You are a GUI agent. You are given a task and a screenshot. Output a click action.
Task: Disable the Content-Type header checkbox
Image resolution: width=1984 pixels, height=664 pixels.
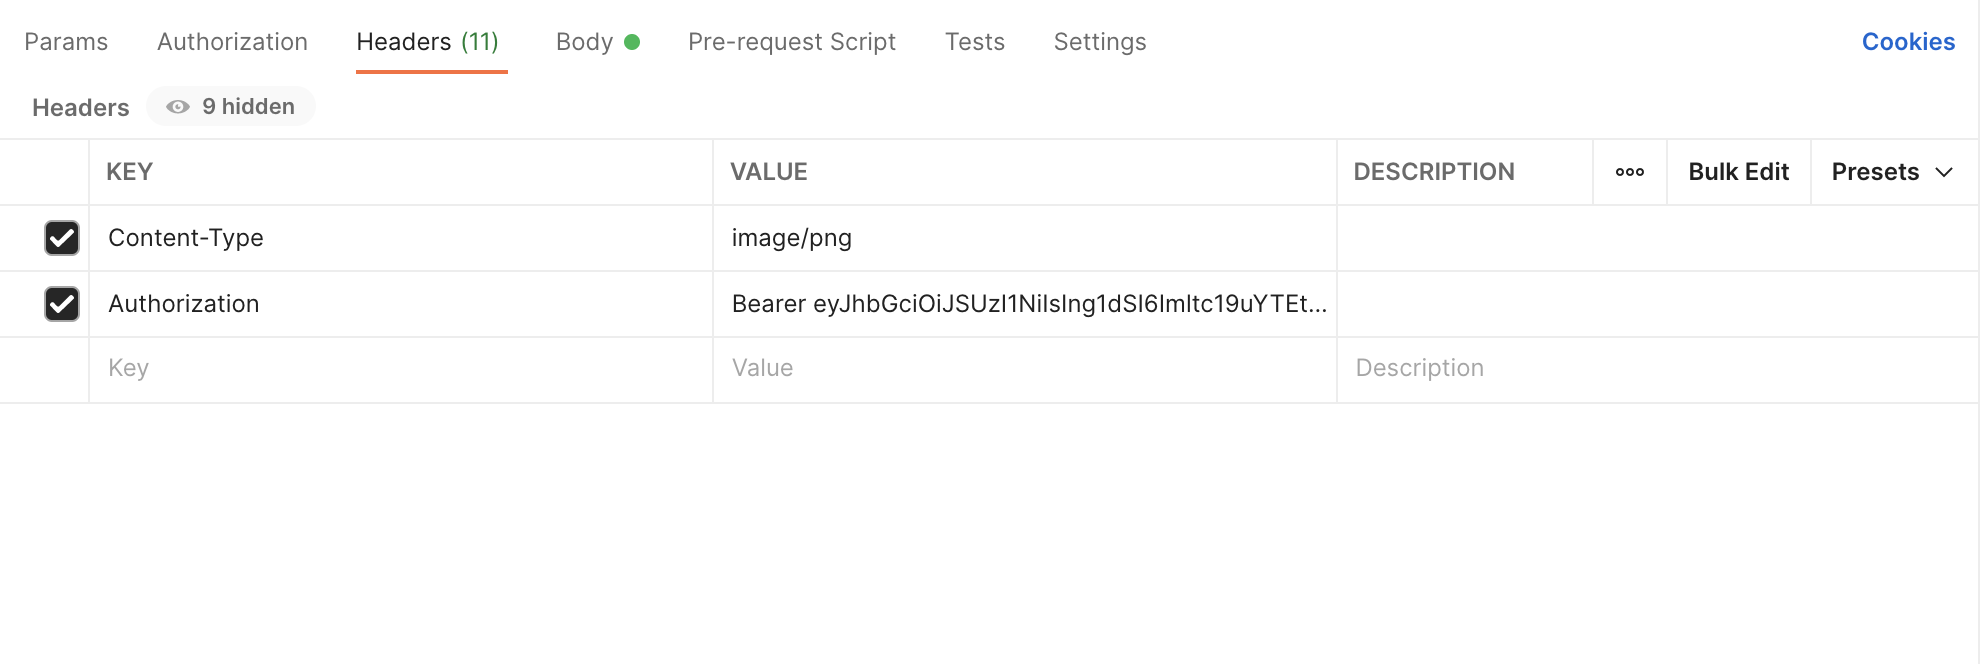pyautogui.click(x=62, y=238)
